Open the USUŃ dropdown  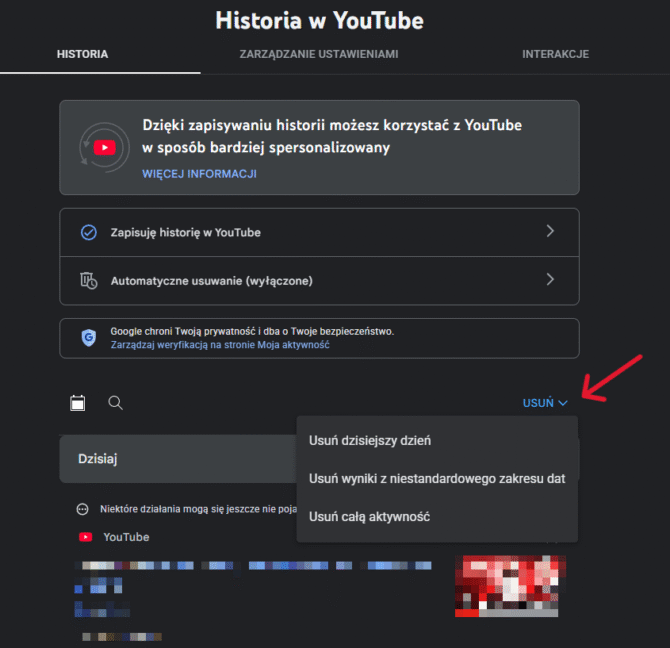click(x=545, y=403)
